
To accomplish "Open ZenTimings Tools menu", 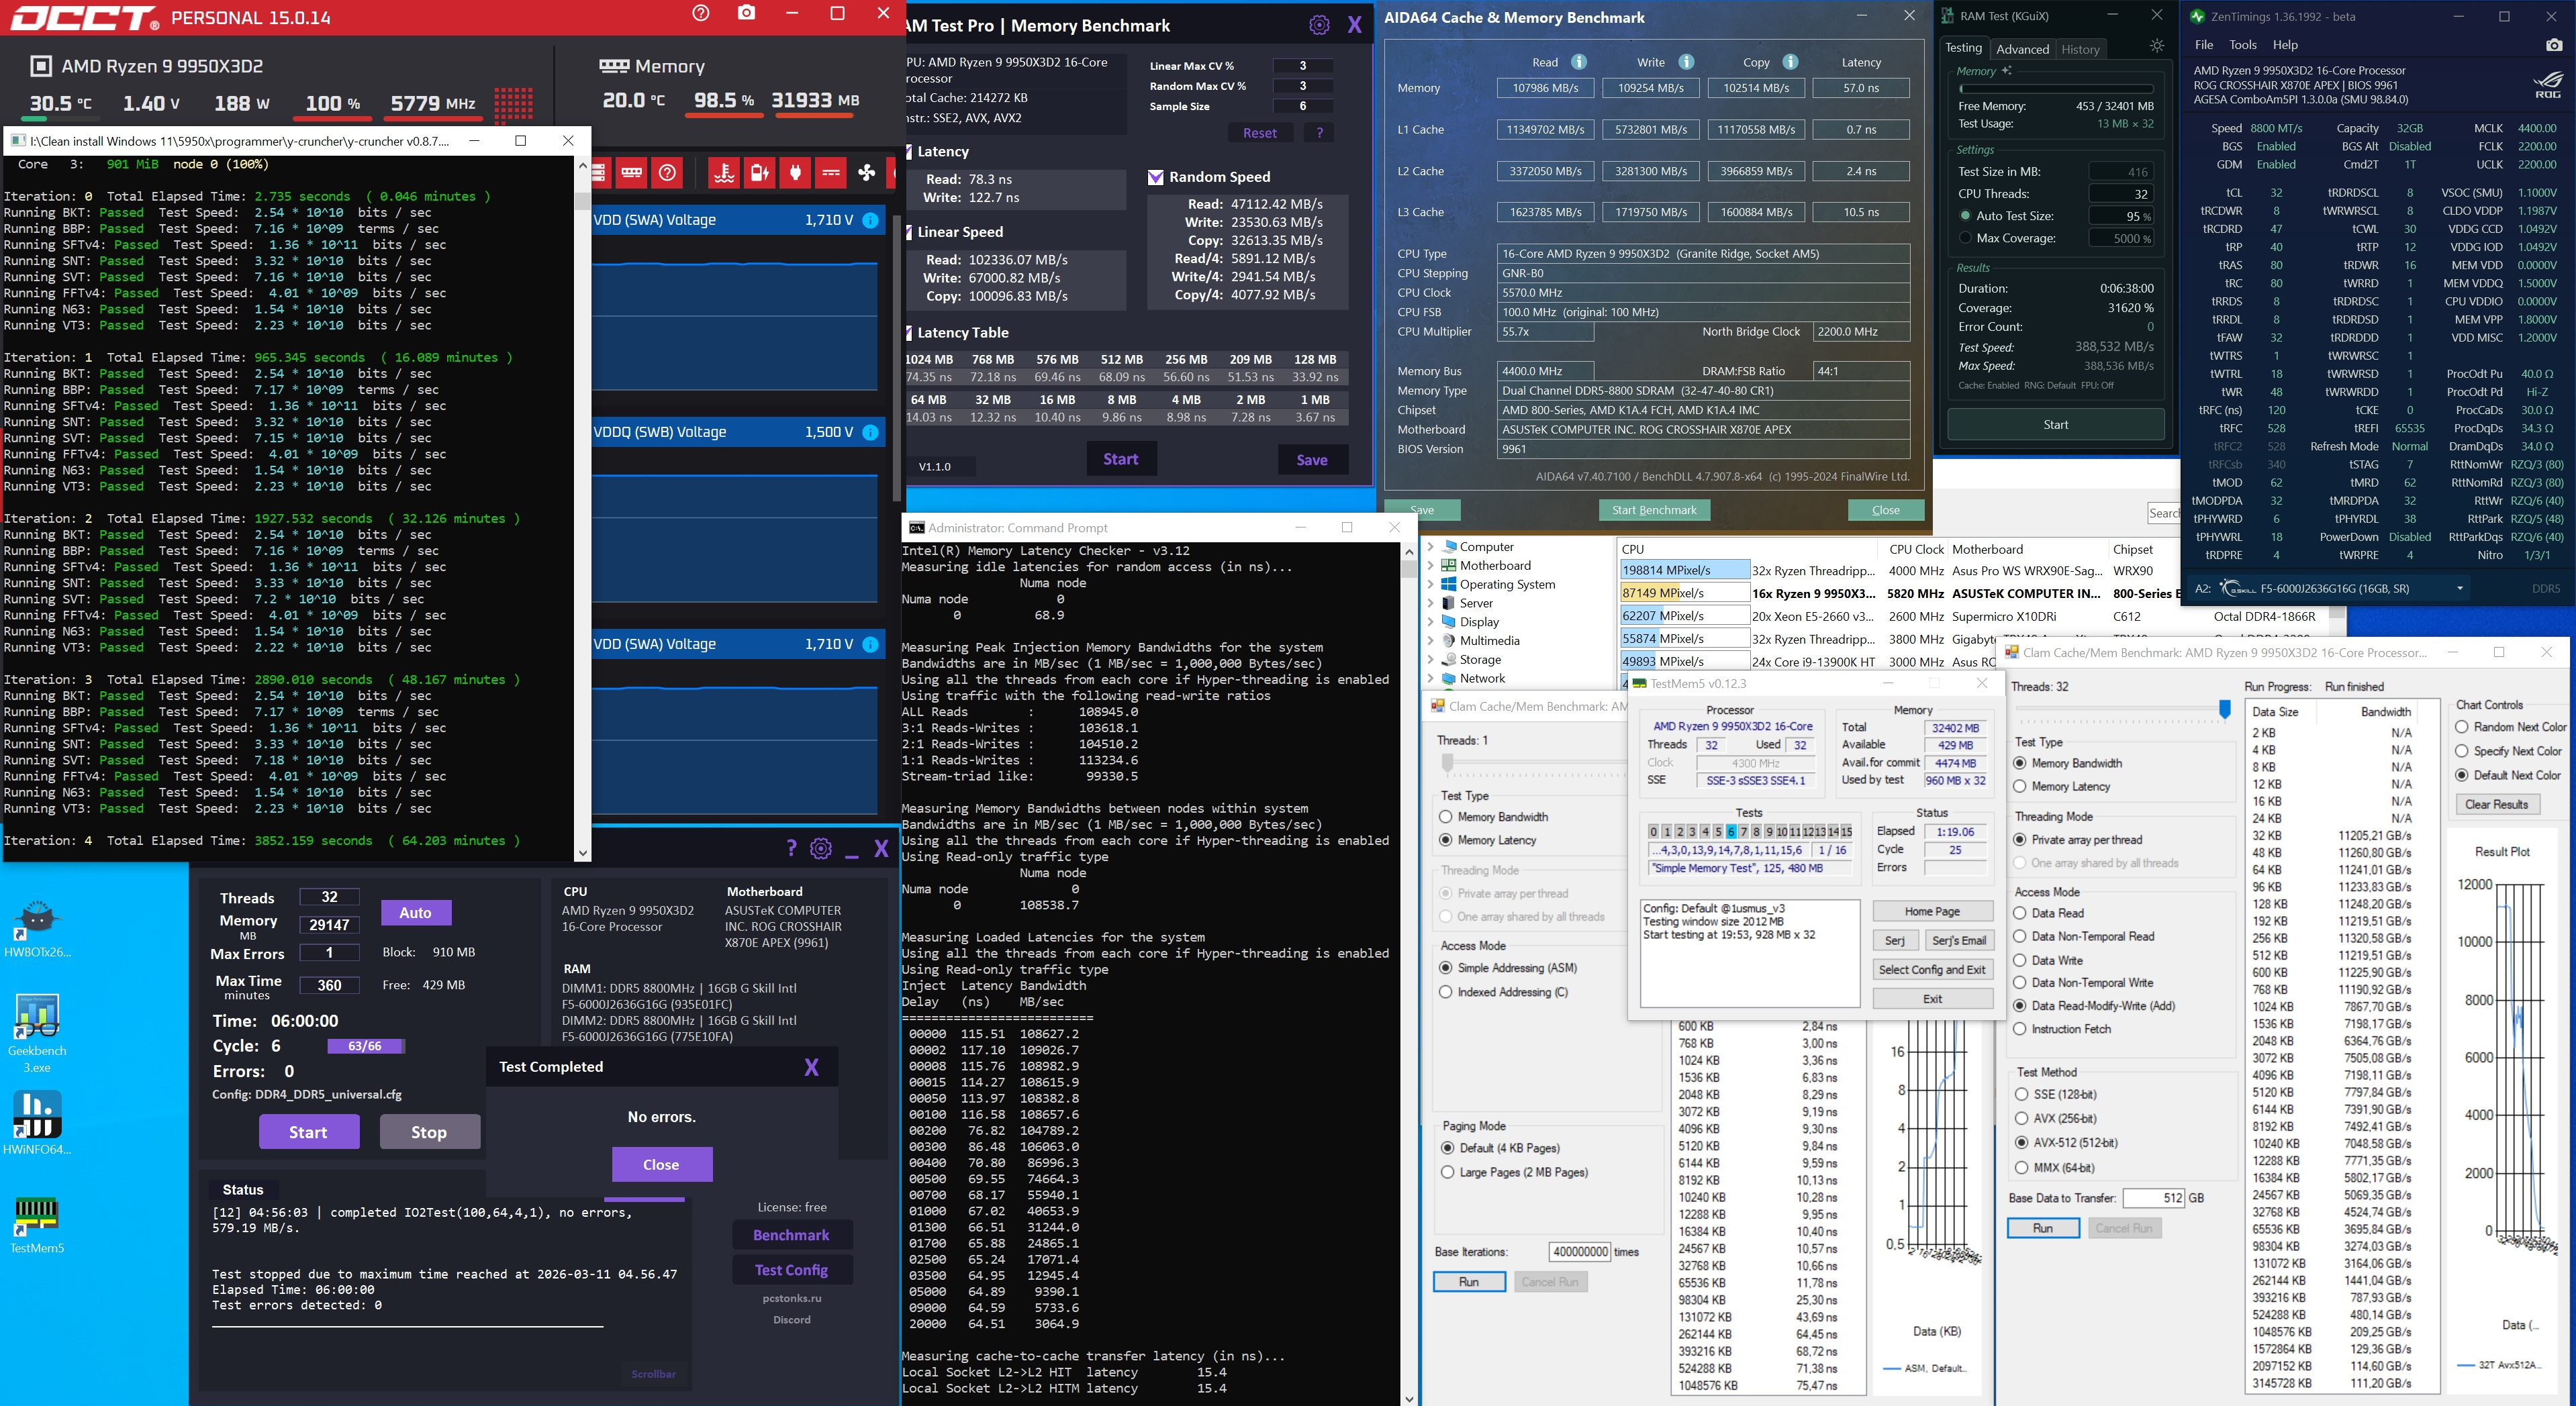I will point(2243,45).
